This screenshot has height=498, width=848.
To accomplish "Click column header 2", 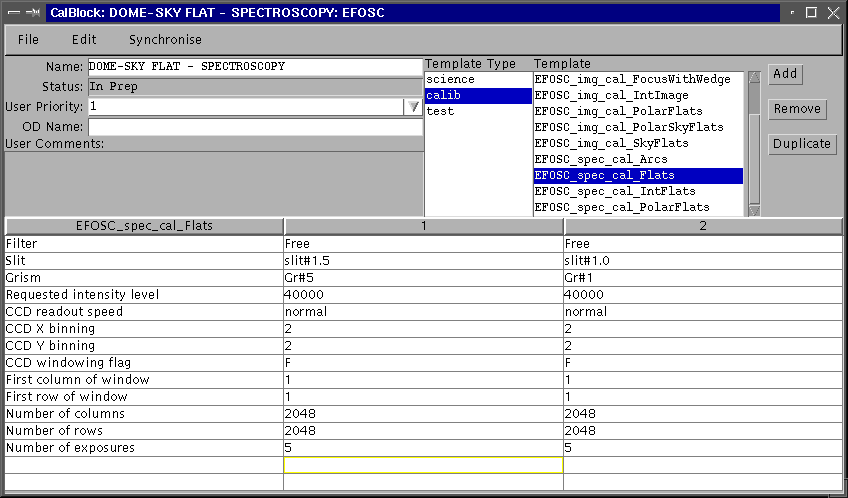I will (x=703, y=226).
